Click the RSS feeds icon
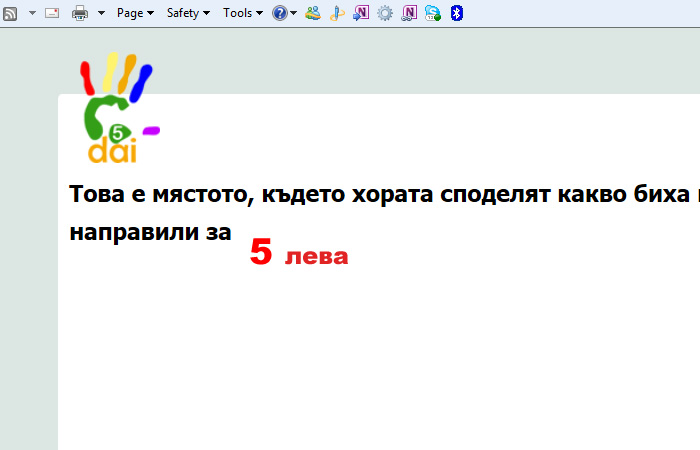The width and height of the screenshot is (700, 450). click(x=10, y=13)
